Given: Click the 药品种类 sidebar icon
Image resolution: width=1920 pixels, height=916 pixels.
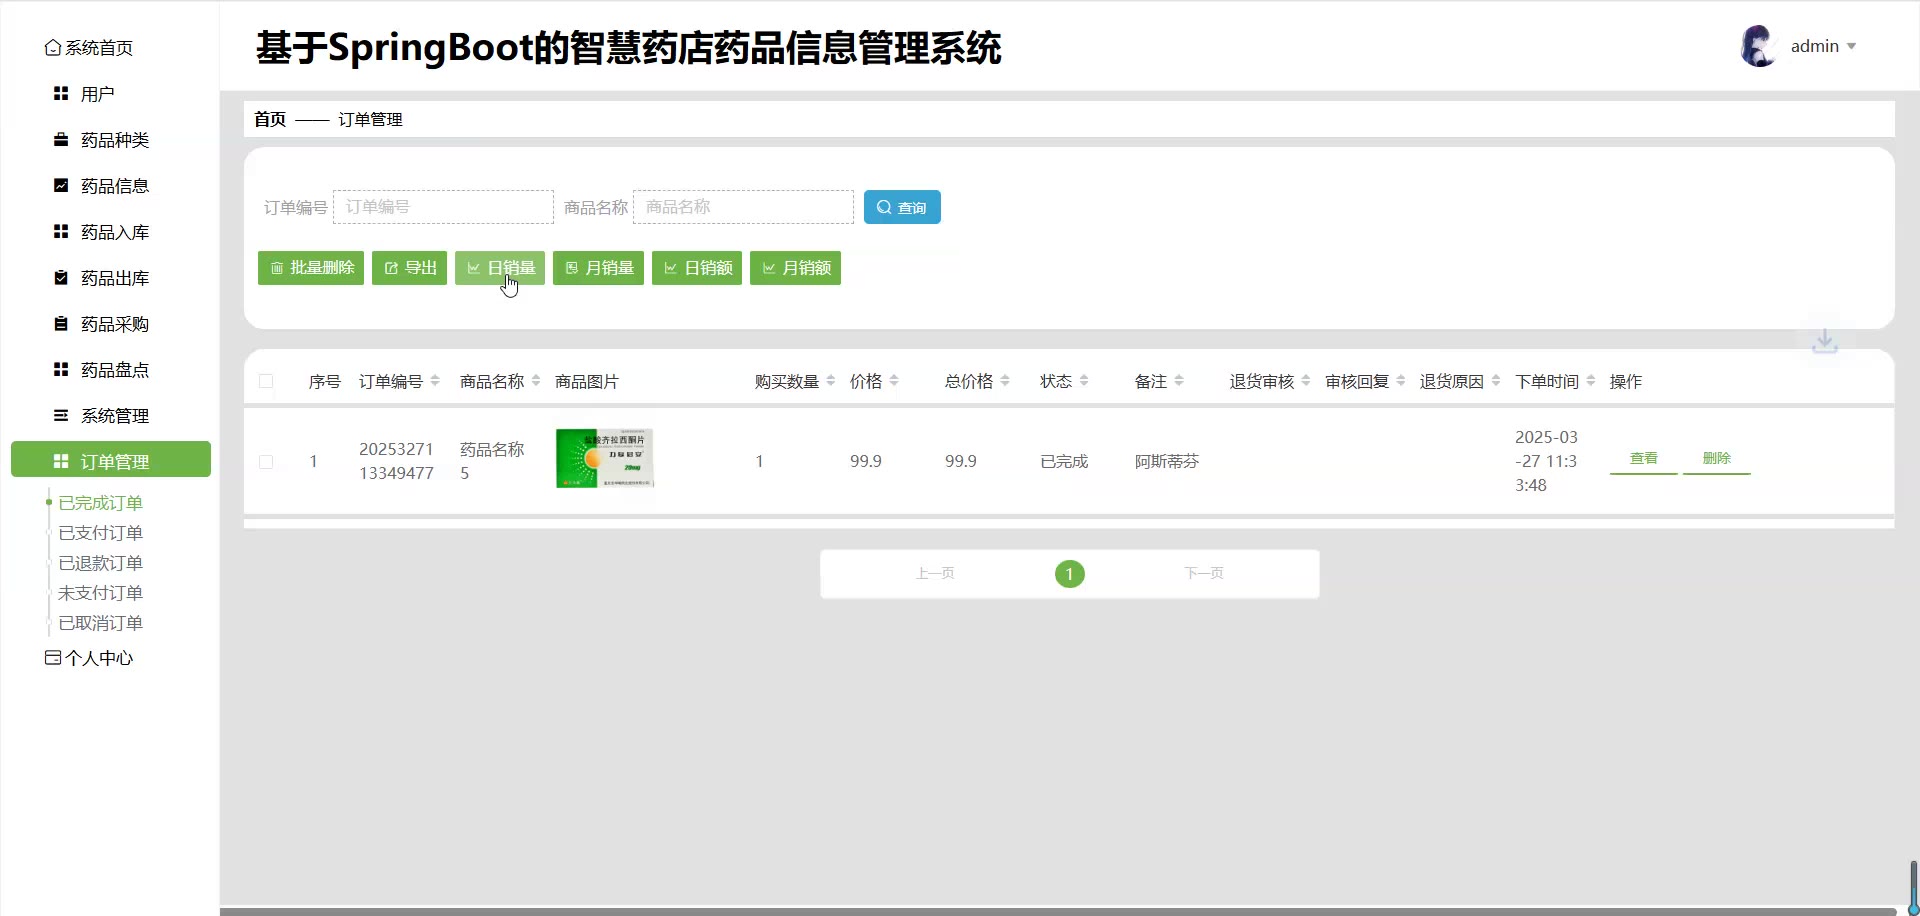Looking at the screenshot, I should [x=61, y=140].
